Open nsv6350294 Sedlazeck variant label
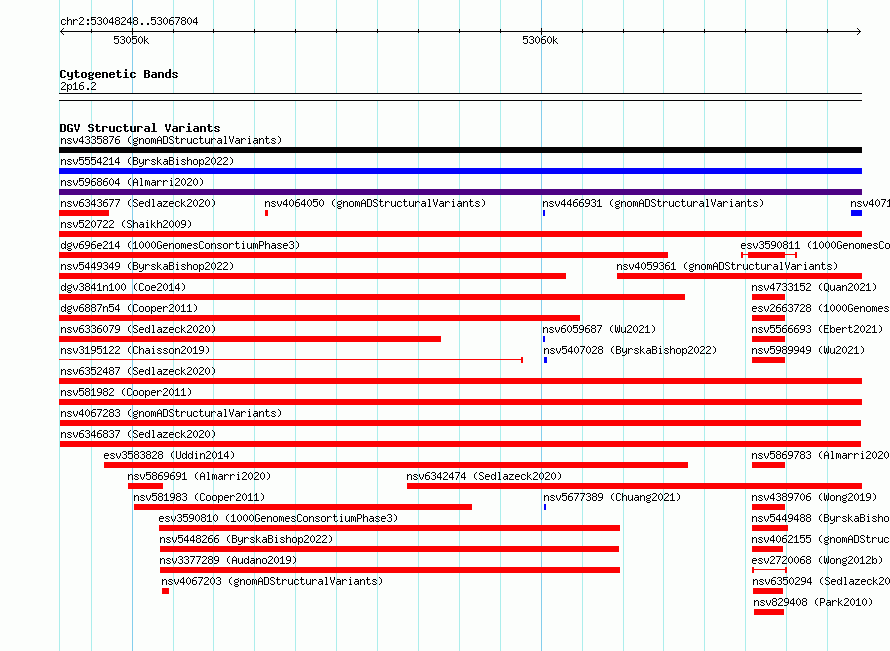Screen dimensions: 890x651 821,581
